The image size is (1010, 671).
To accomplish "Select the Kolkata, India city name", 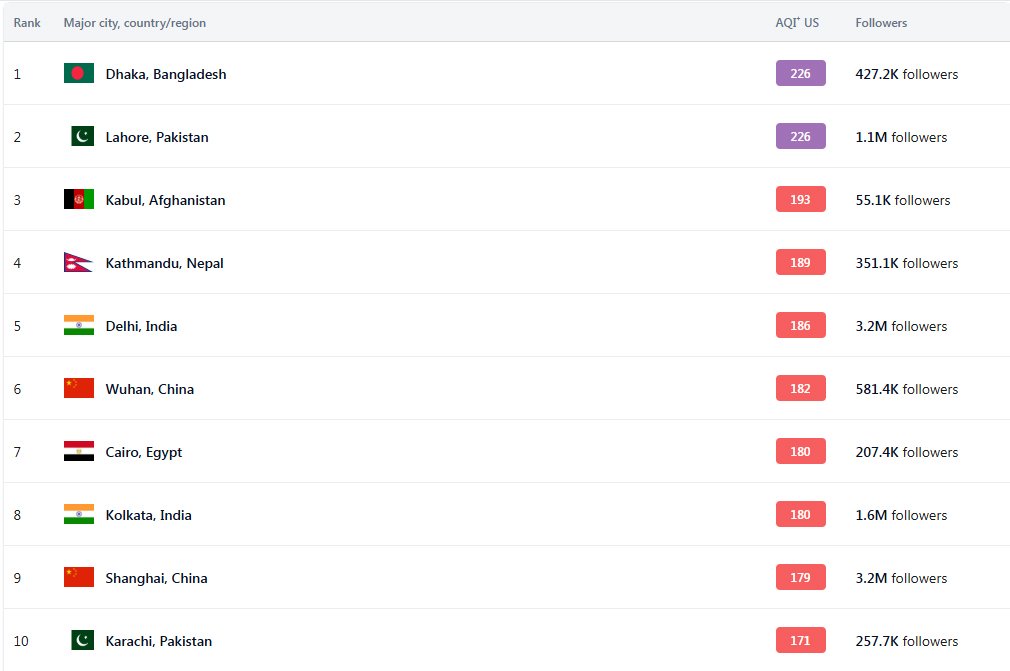I will [148, 515].
